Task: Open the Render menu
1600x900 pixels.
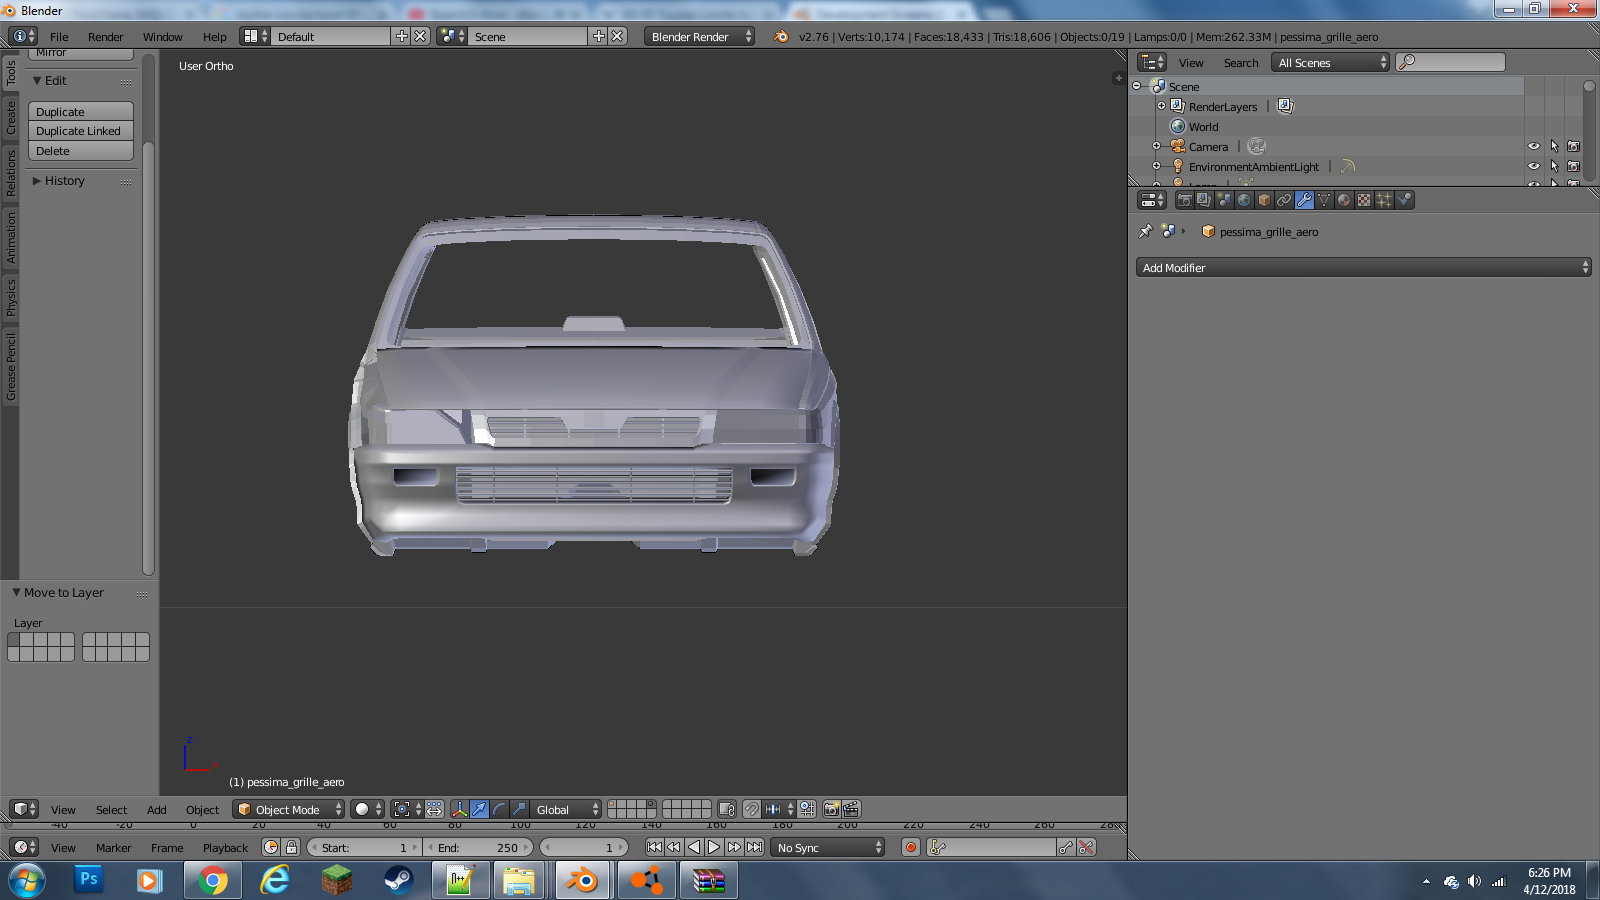Action: tap(105, 37)
